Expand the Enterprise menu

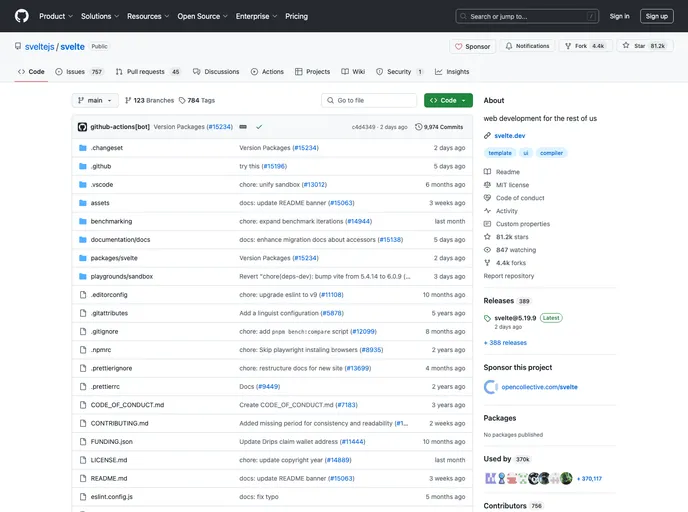click(x=256, y=16)
